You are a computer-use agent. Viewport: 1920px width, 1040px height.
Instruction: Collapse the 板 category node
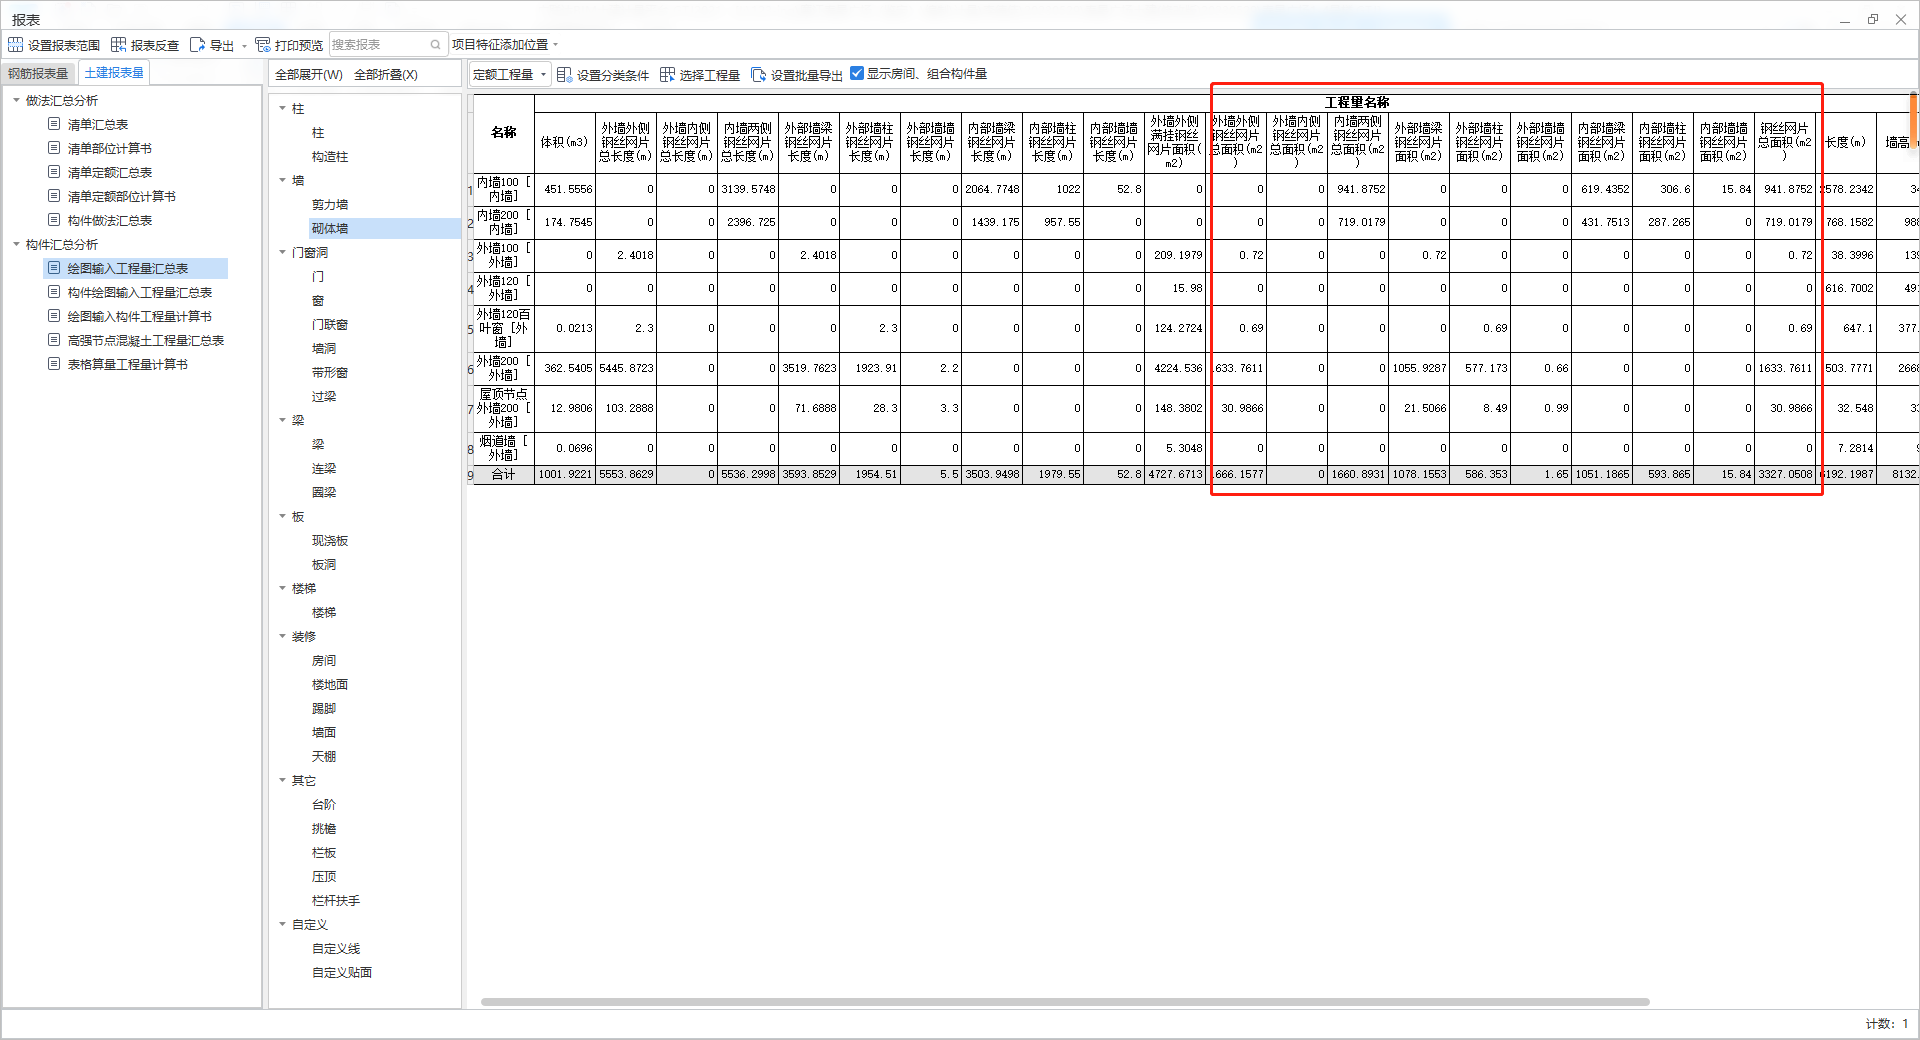coord(282,516)
